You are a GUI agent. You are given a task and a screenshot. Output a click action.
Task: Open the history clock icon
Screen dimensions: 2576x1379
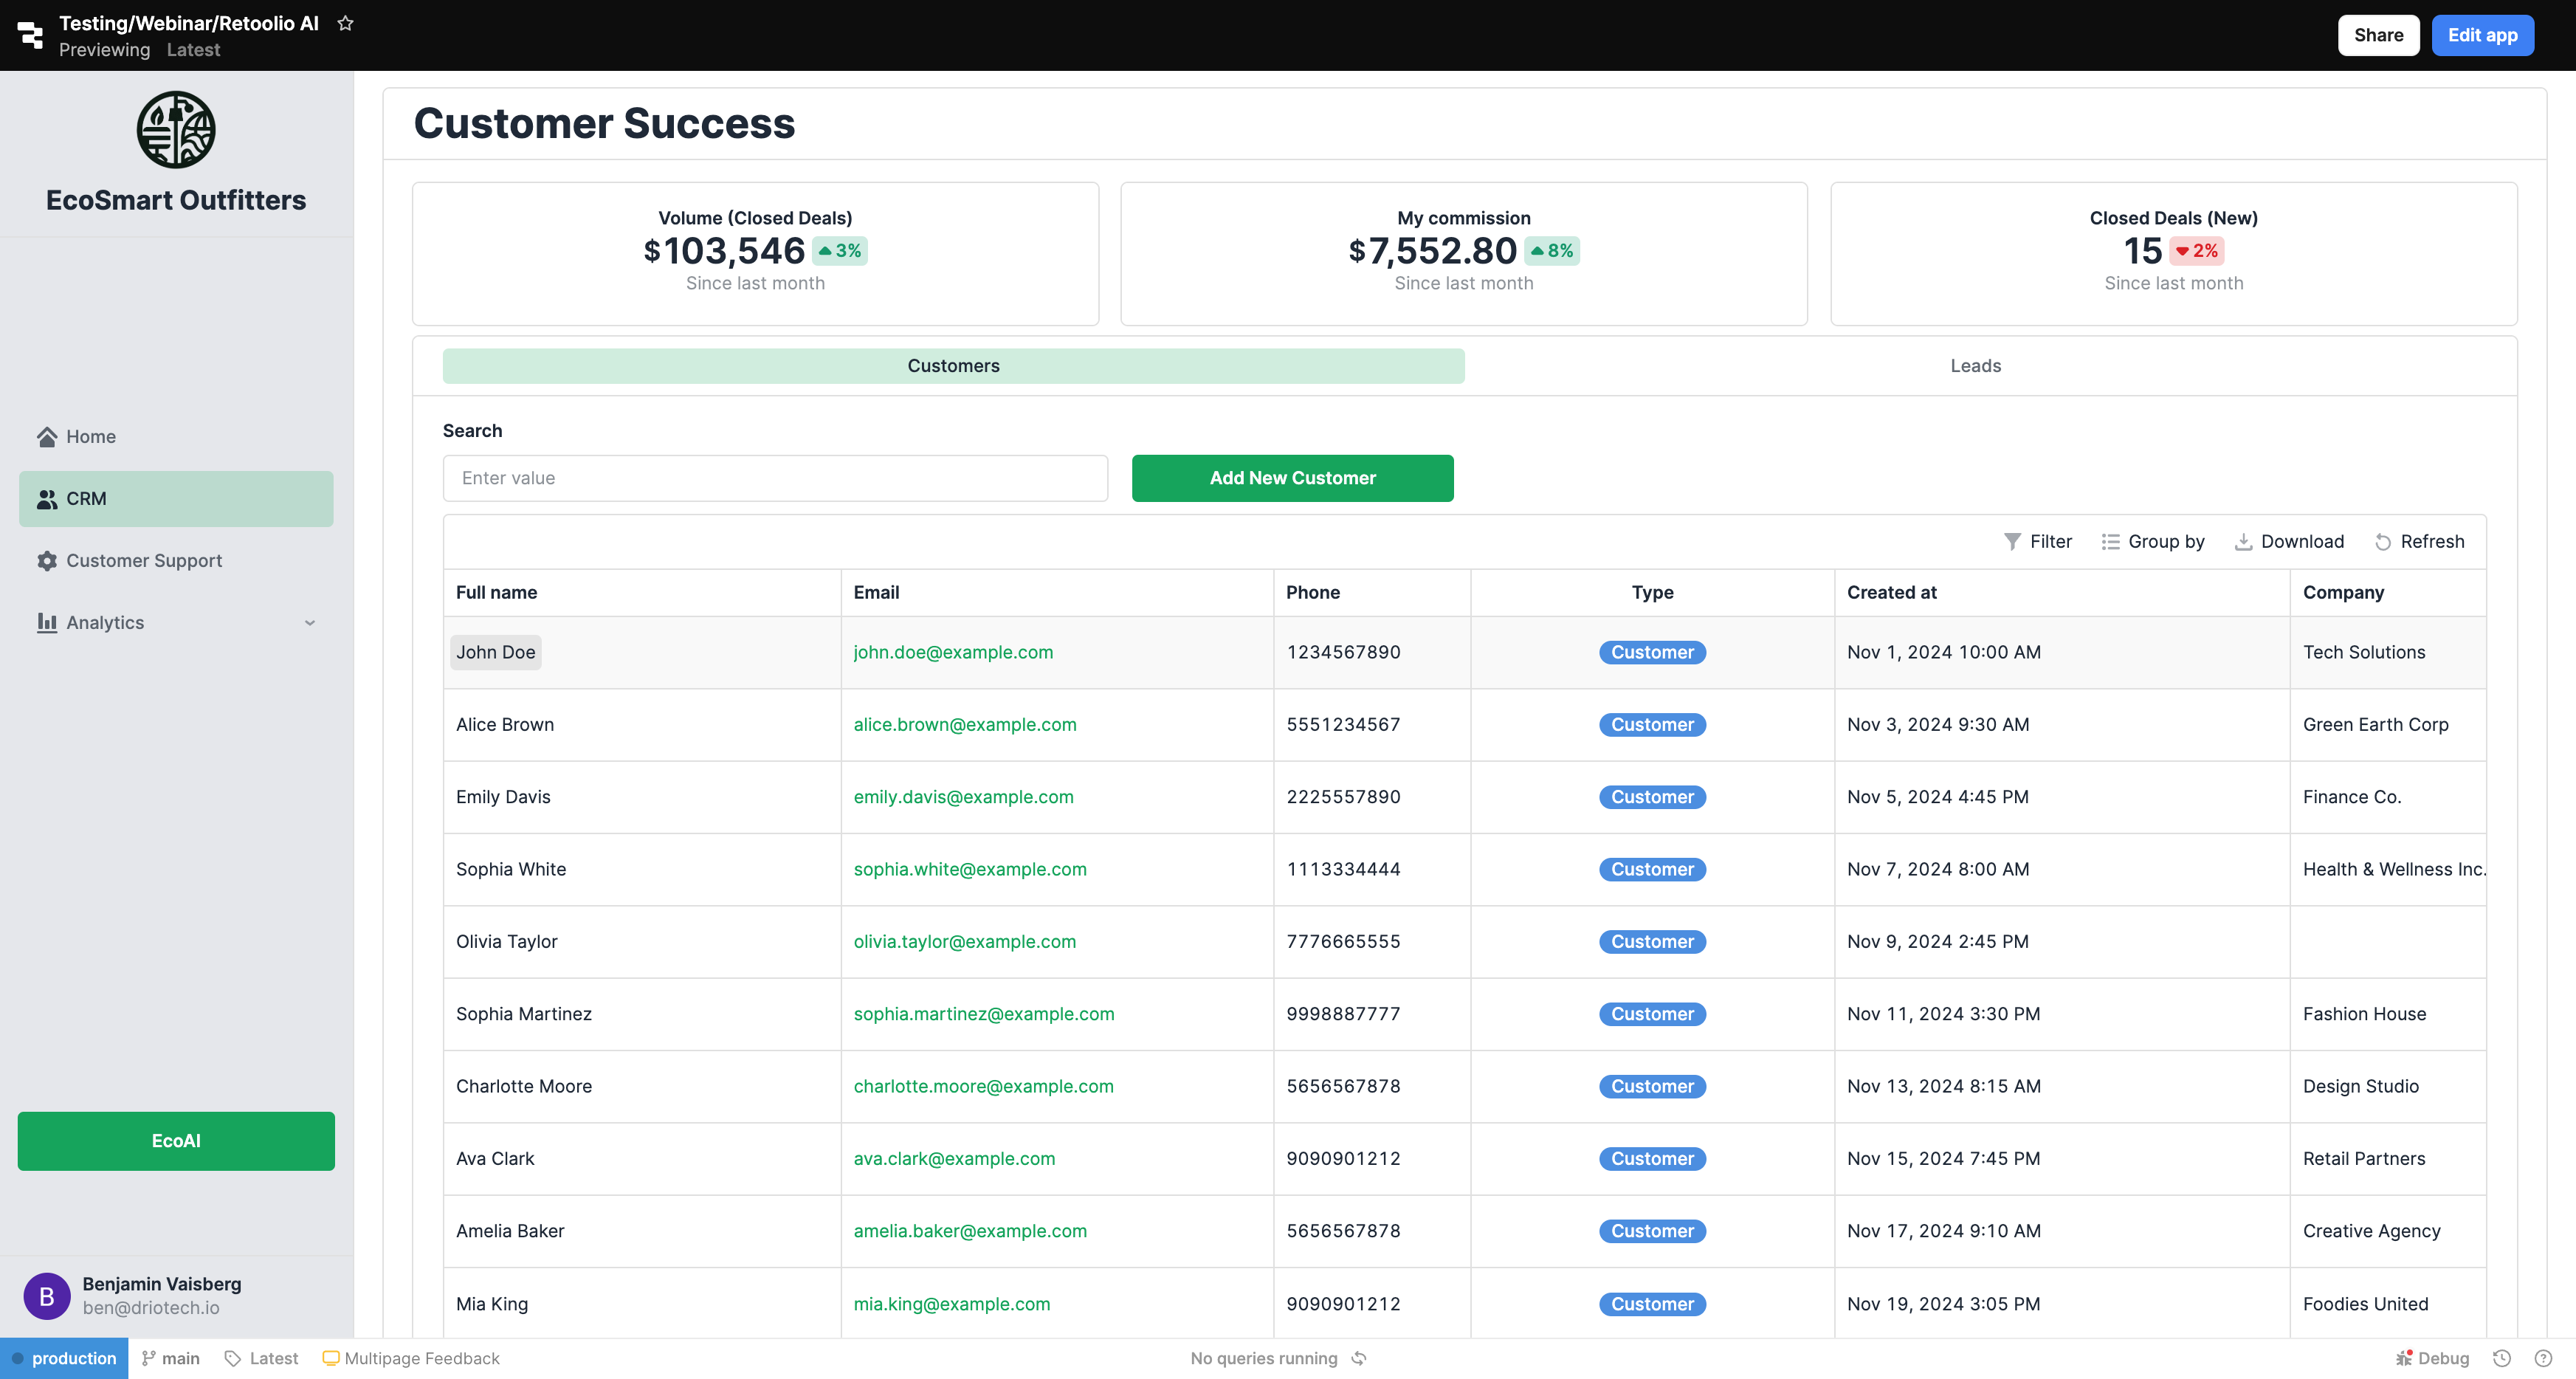tap(2502, 1358)
